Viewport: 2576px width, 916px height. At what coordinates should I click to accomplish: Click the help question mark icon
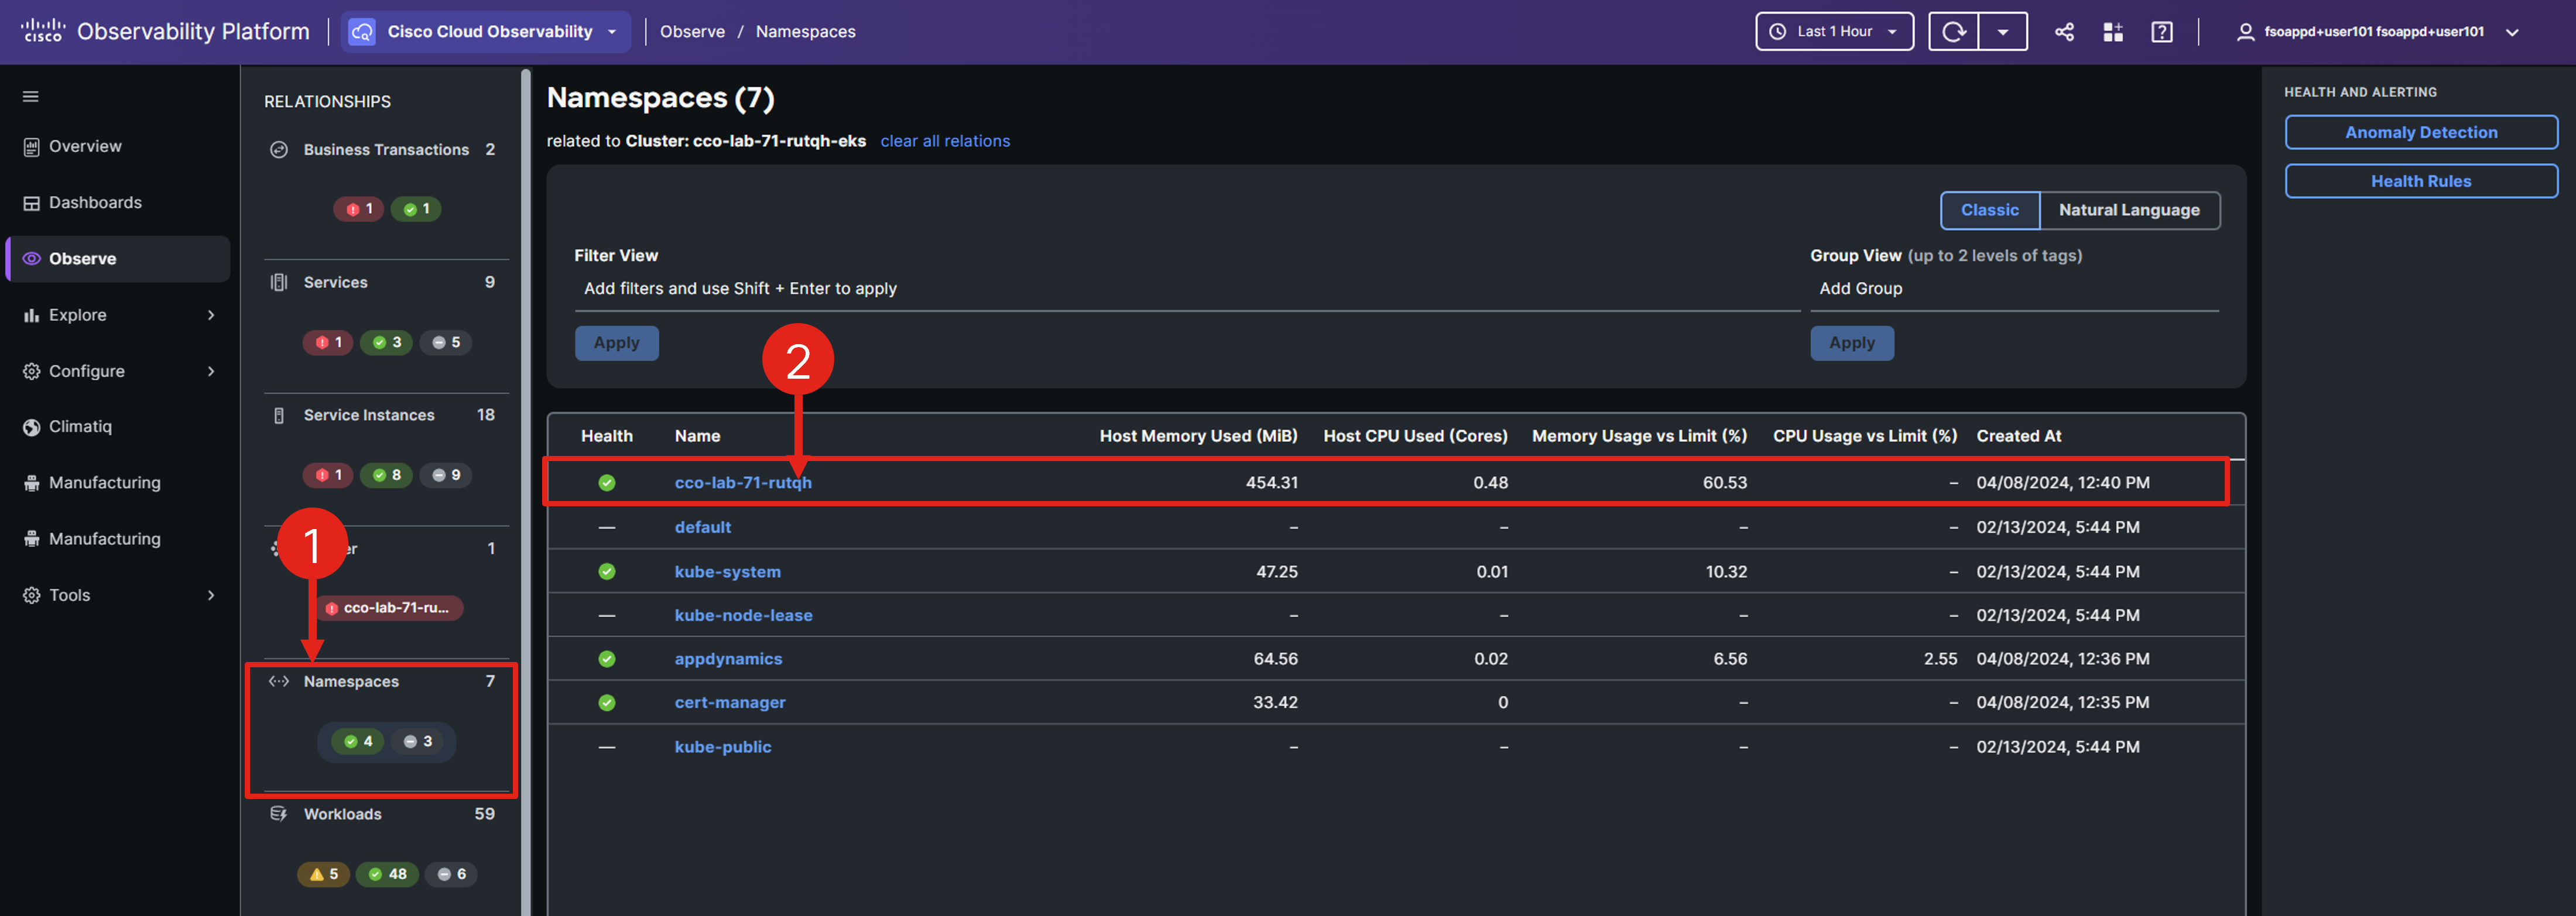point(2161,32)
